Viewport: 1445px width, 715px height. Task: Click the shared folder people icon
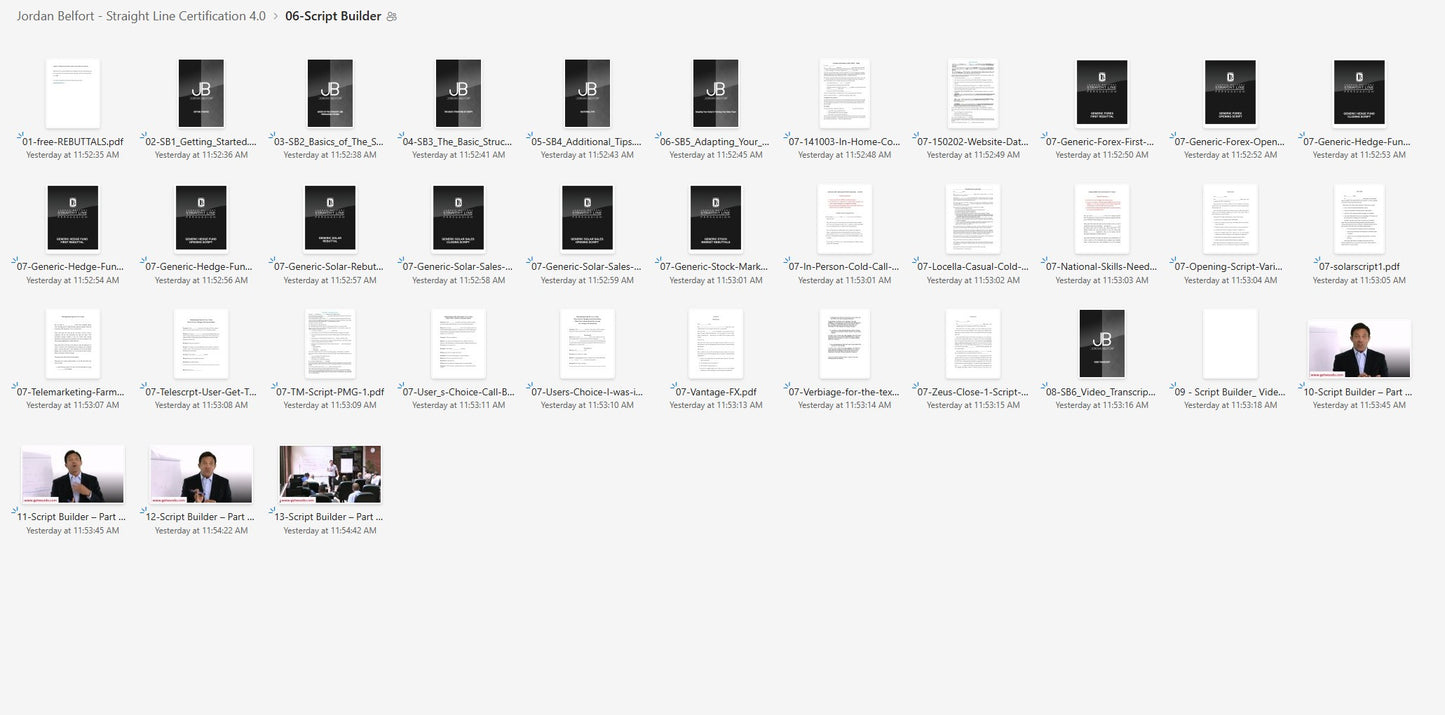[392, 17]
